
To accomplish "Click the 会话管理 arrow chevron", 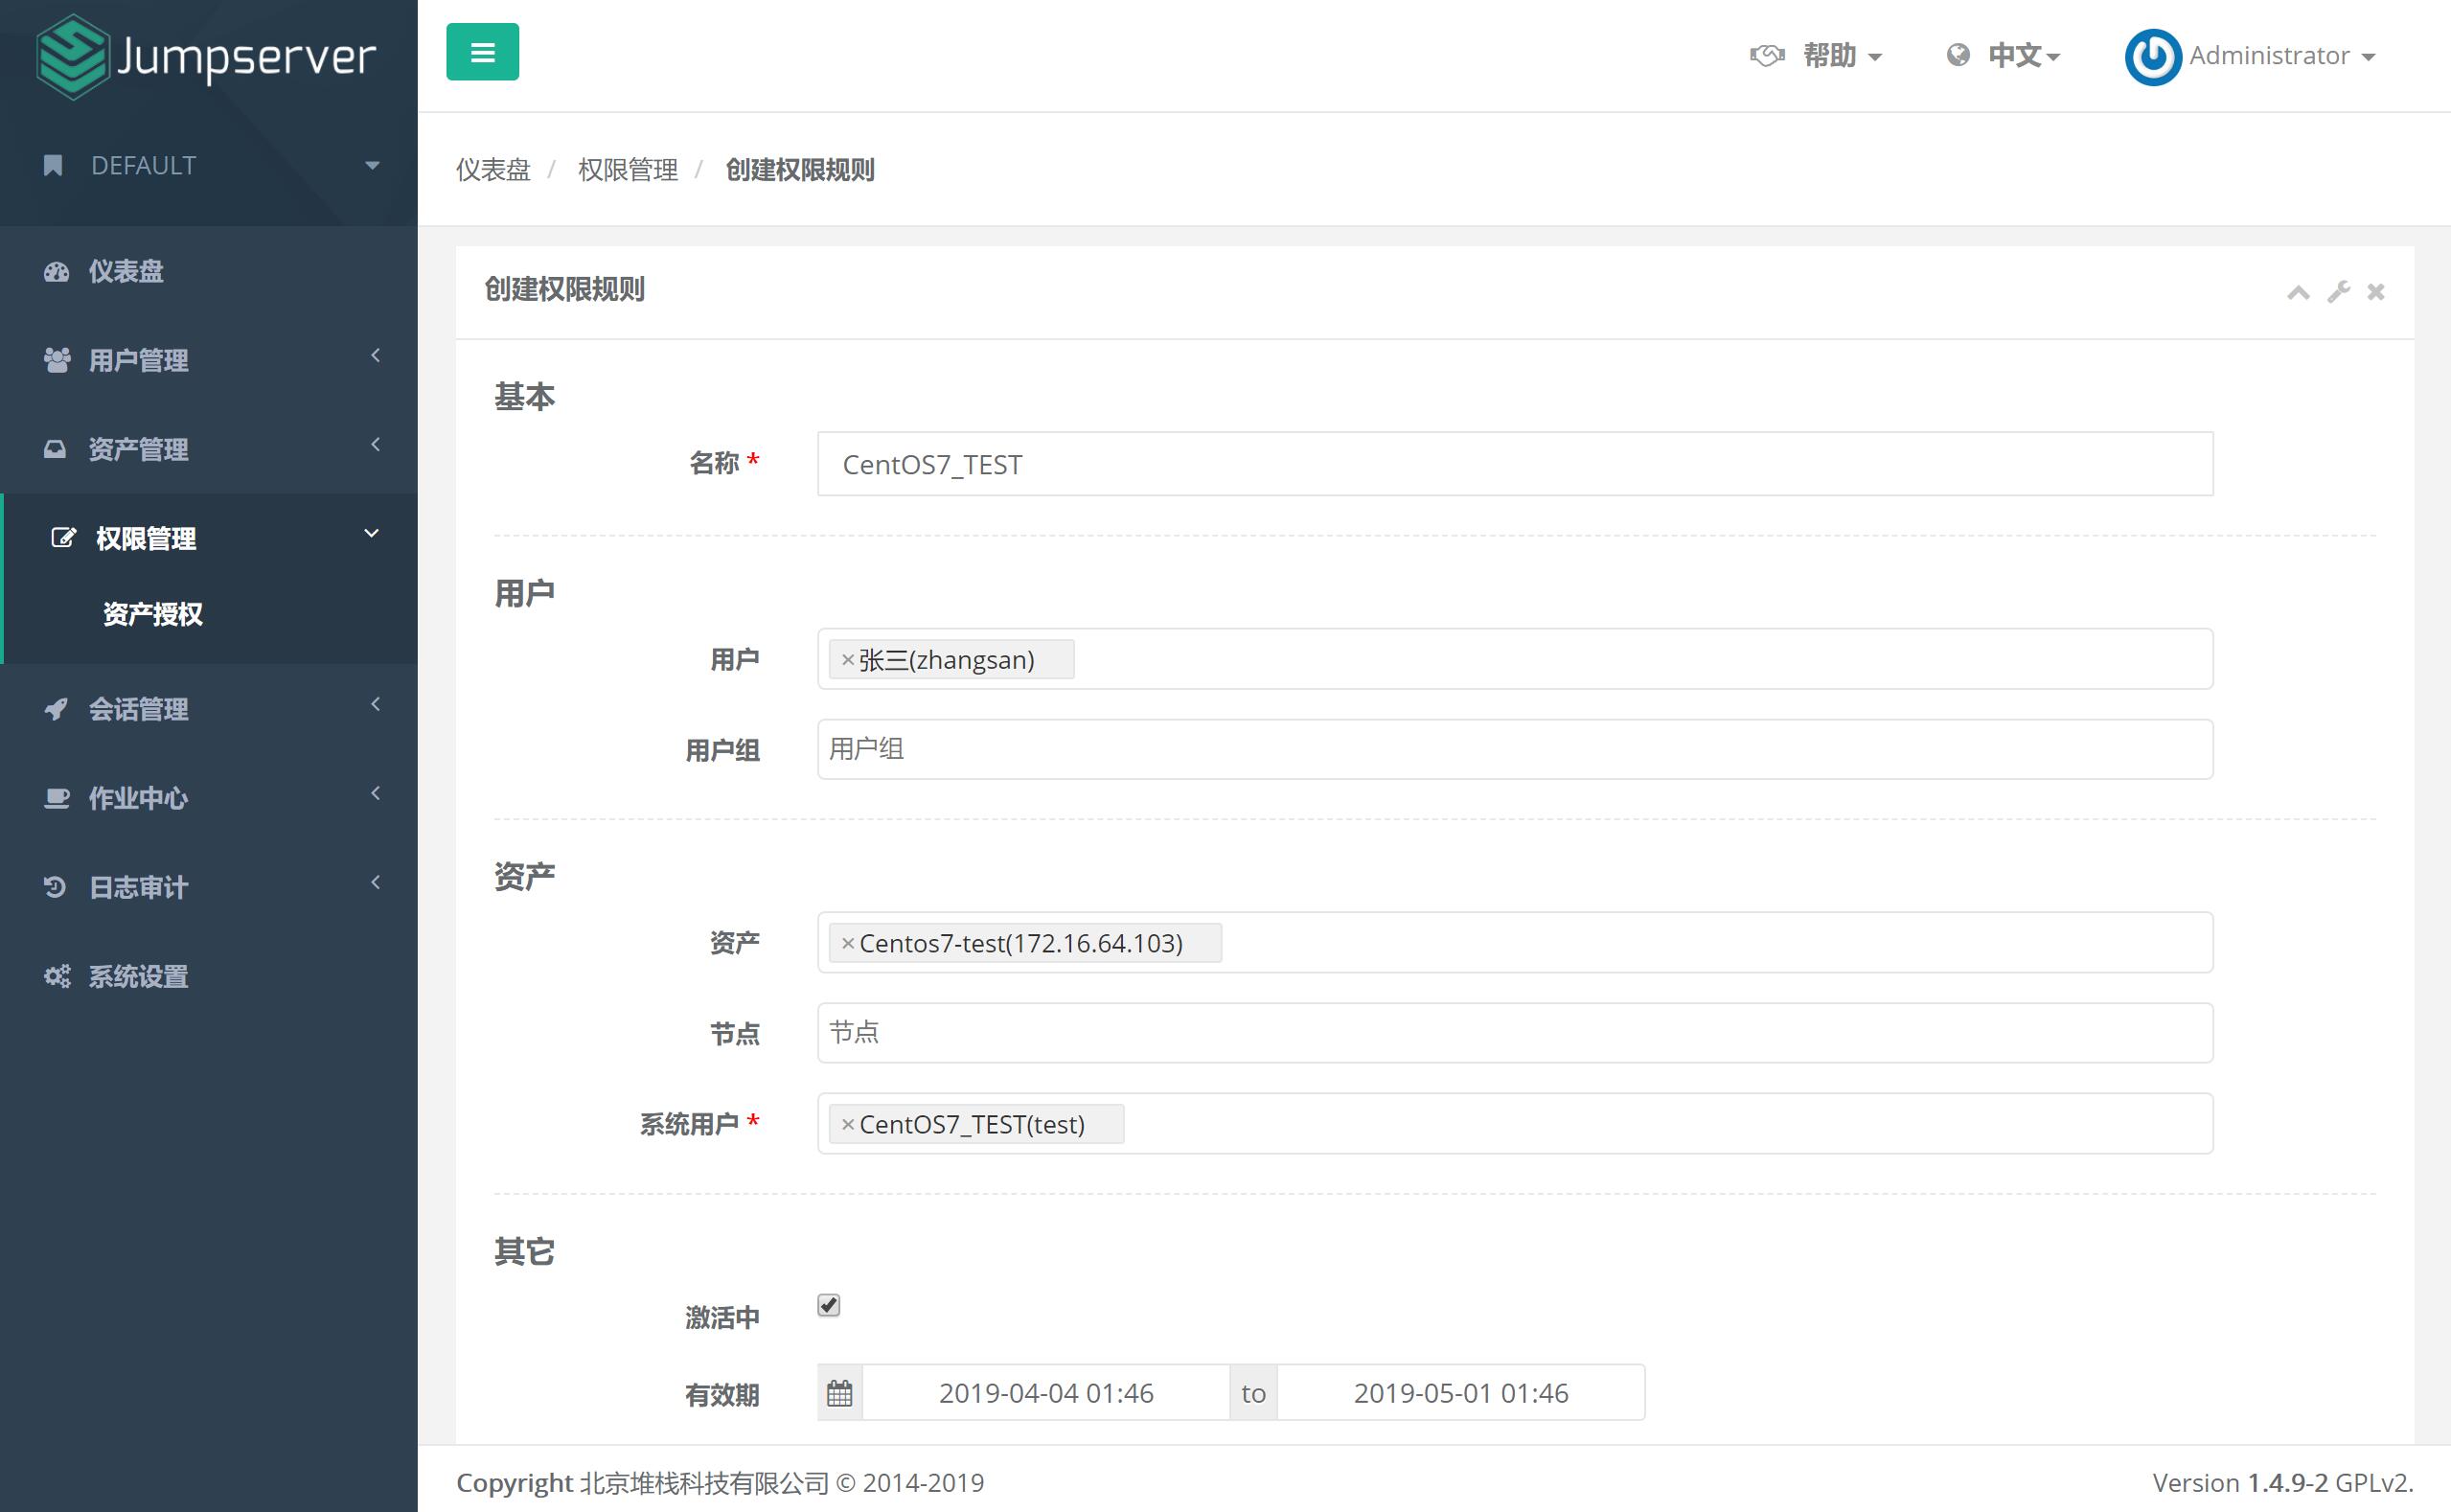I will 376,704.
